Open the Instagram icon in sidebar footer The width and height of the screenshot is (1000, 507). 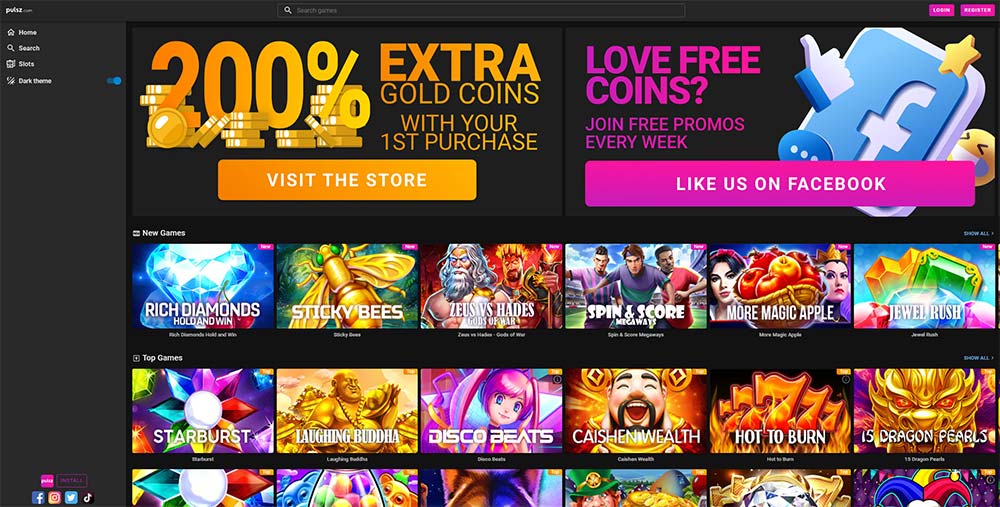coord(55,497)
